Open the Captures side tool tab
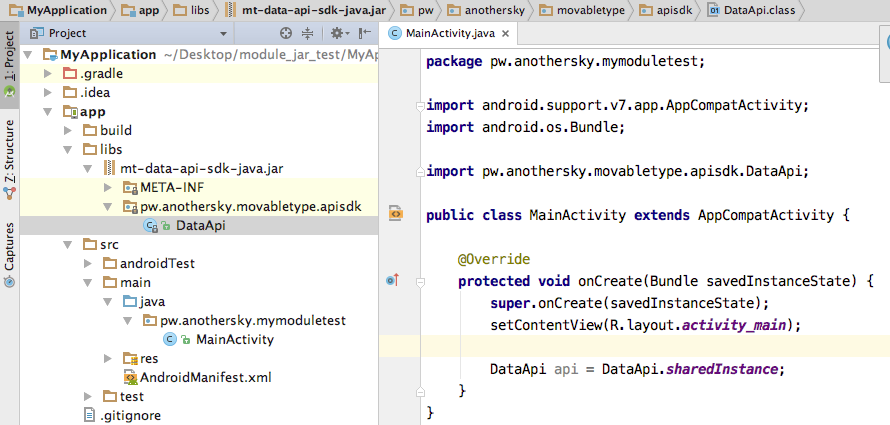This screenshot has height=425, width=890. (x=10, y=254)
